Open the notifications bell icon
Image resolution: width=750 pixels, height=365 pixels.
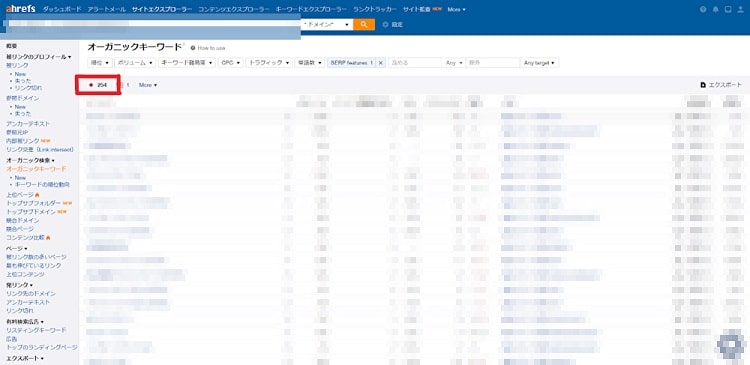pyautogui.click(x=716, y=9)
